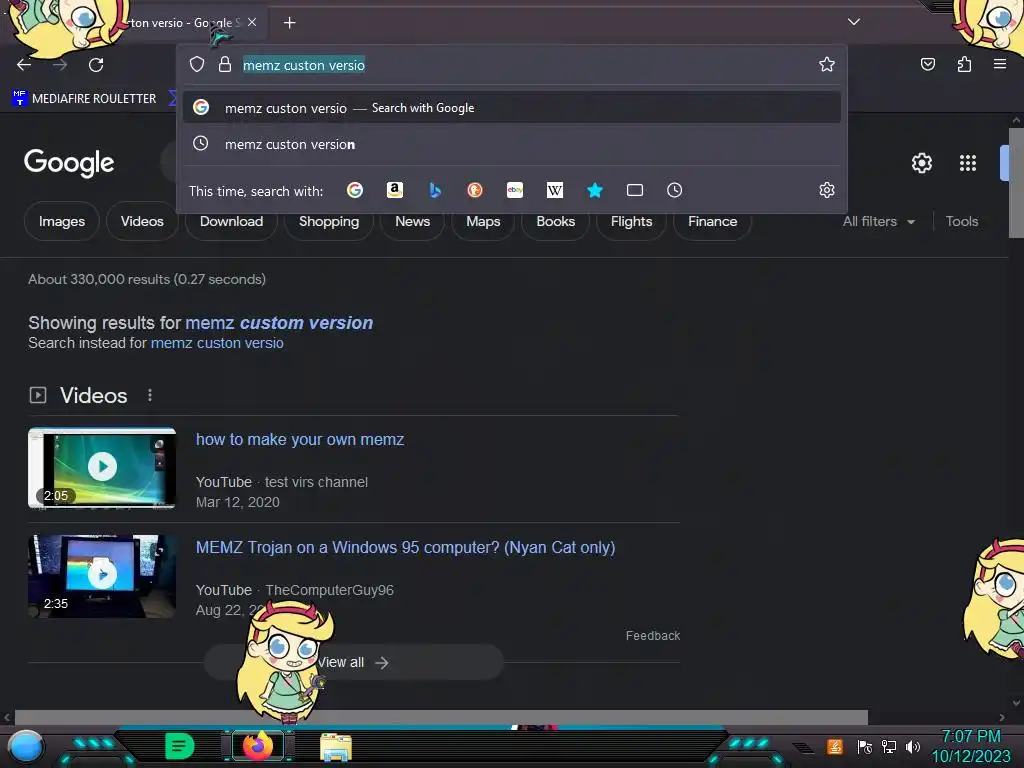Viewport: 1024px width, 768px height.
Task: Open the Action Center flag tray icon
Action: [864, 746]
